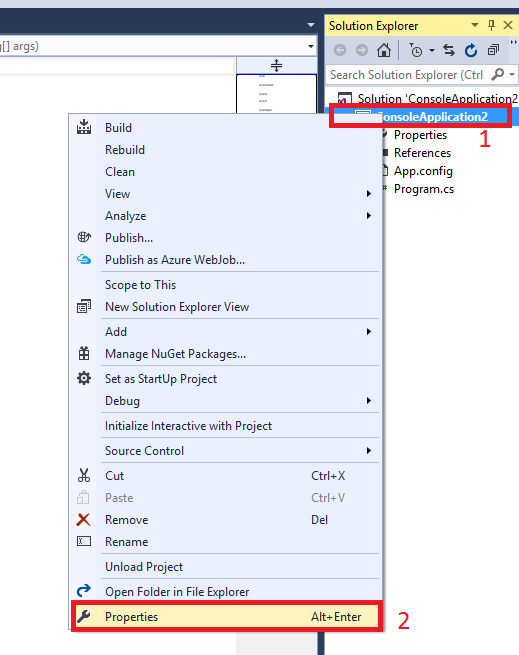Screen dimensions: 519x655
Task: Select the App.config file
Action: tap(423, 171)
